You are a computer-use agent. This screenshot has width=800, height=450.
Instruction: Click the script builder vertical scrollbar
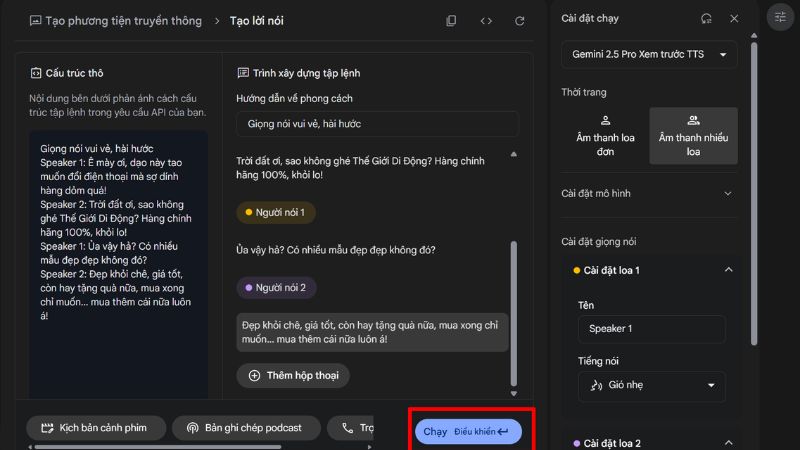click(x=514, y=314)
